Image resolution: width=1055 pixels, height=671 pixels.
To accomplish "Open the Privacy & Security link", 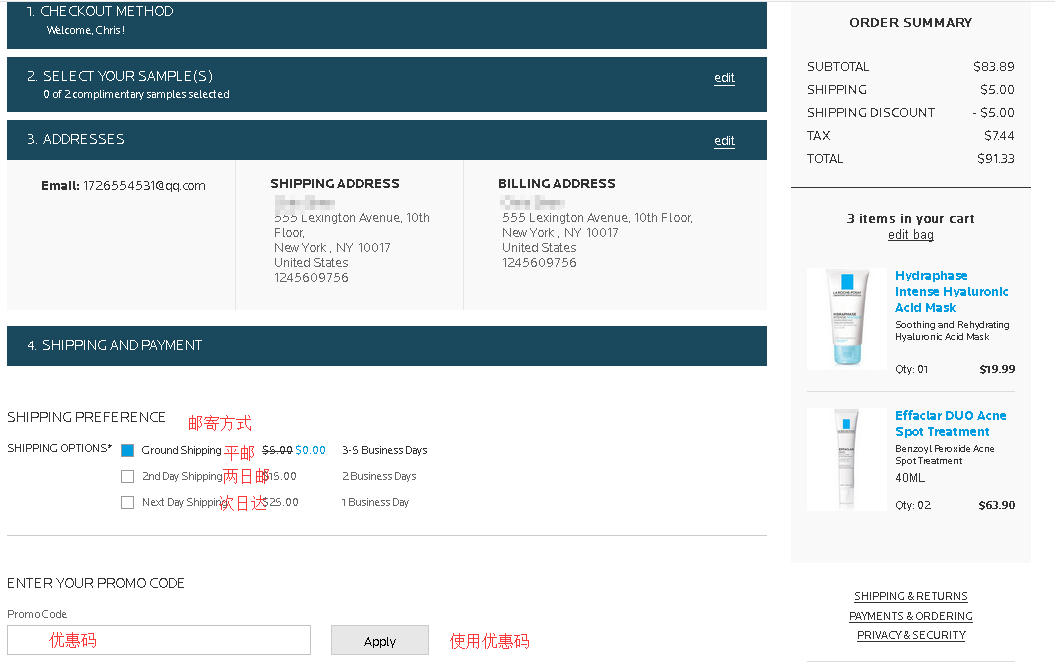I will click(x=910, y=635).
